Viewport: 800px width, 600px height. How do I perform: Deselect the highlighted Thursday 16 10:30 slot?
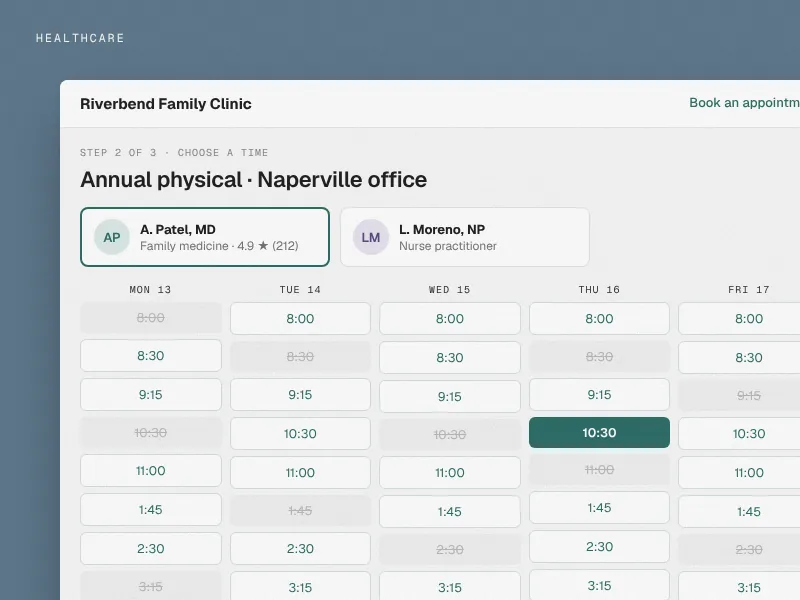pos(599,433)
